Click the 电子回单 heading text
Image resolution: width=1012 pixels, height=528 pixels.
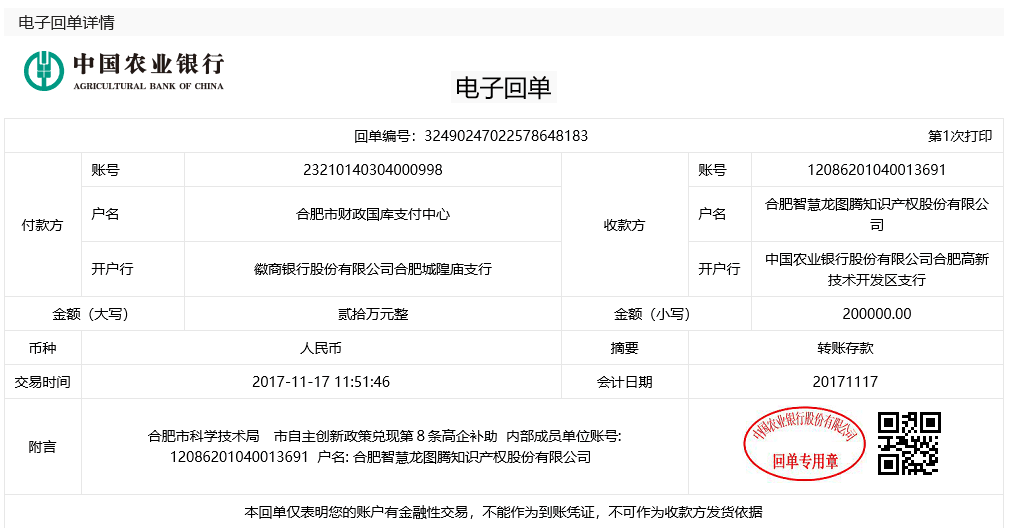pyautogui.click(x=503, y=88)
